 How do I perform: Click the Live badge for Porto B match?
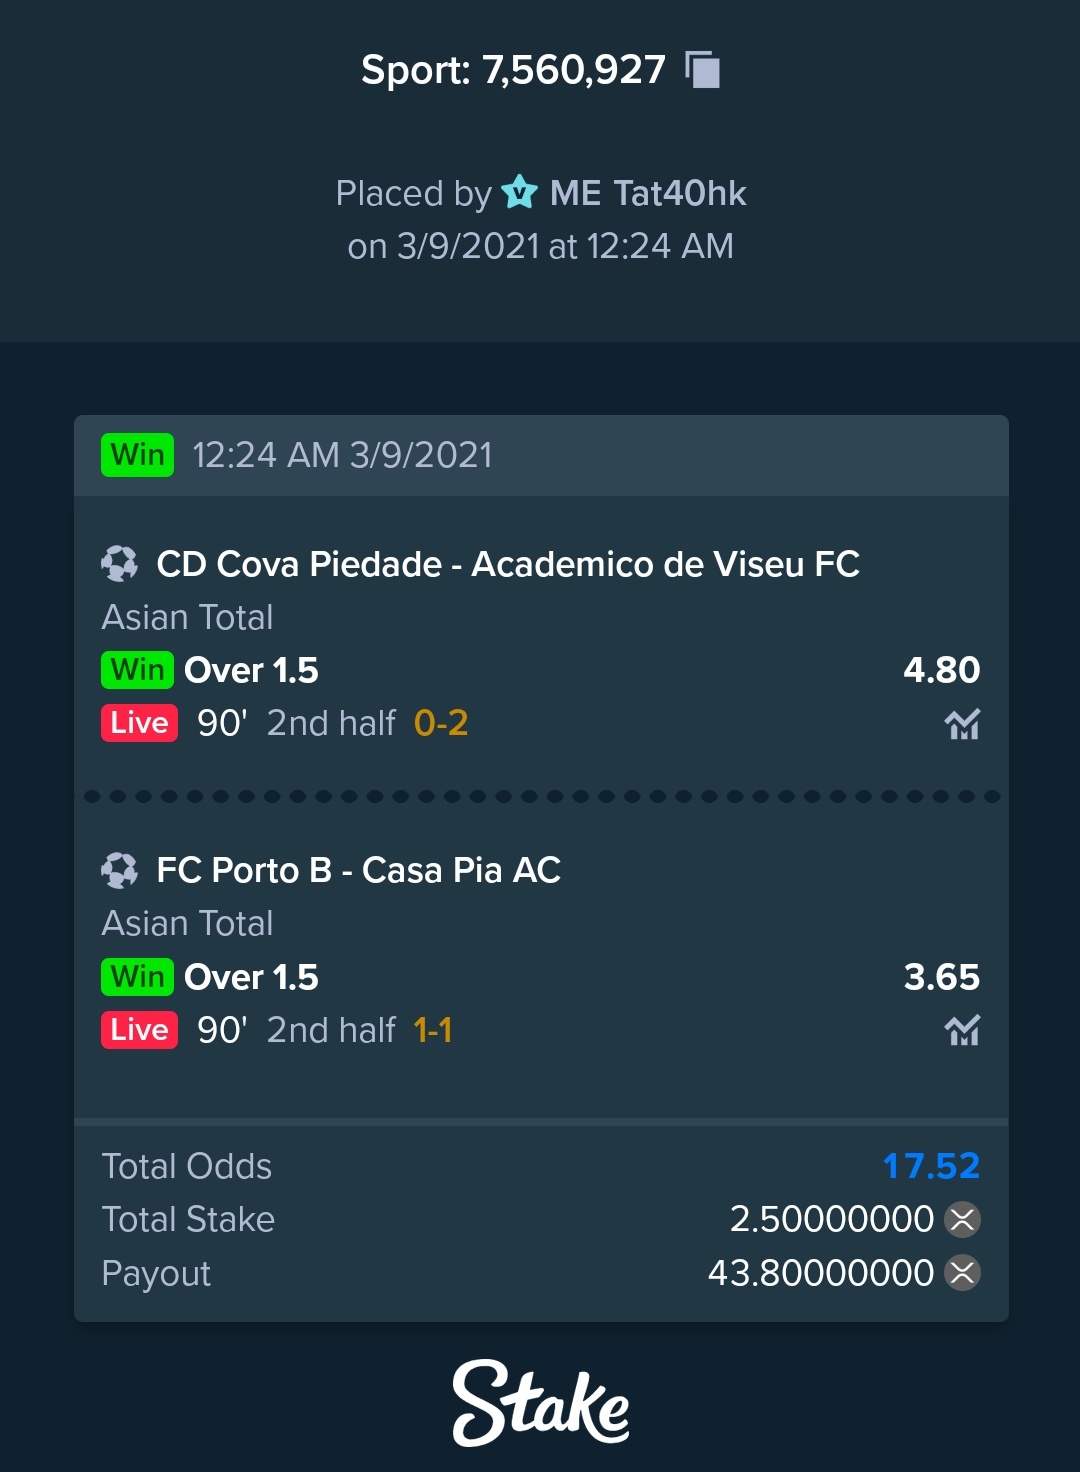[x=139, y=1029]
